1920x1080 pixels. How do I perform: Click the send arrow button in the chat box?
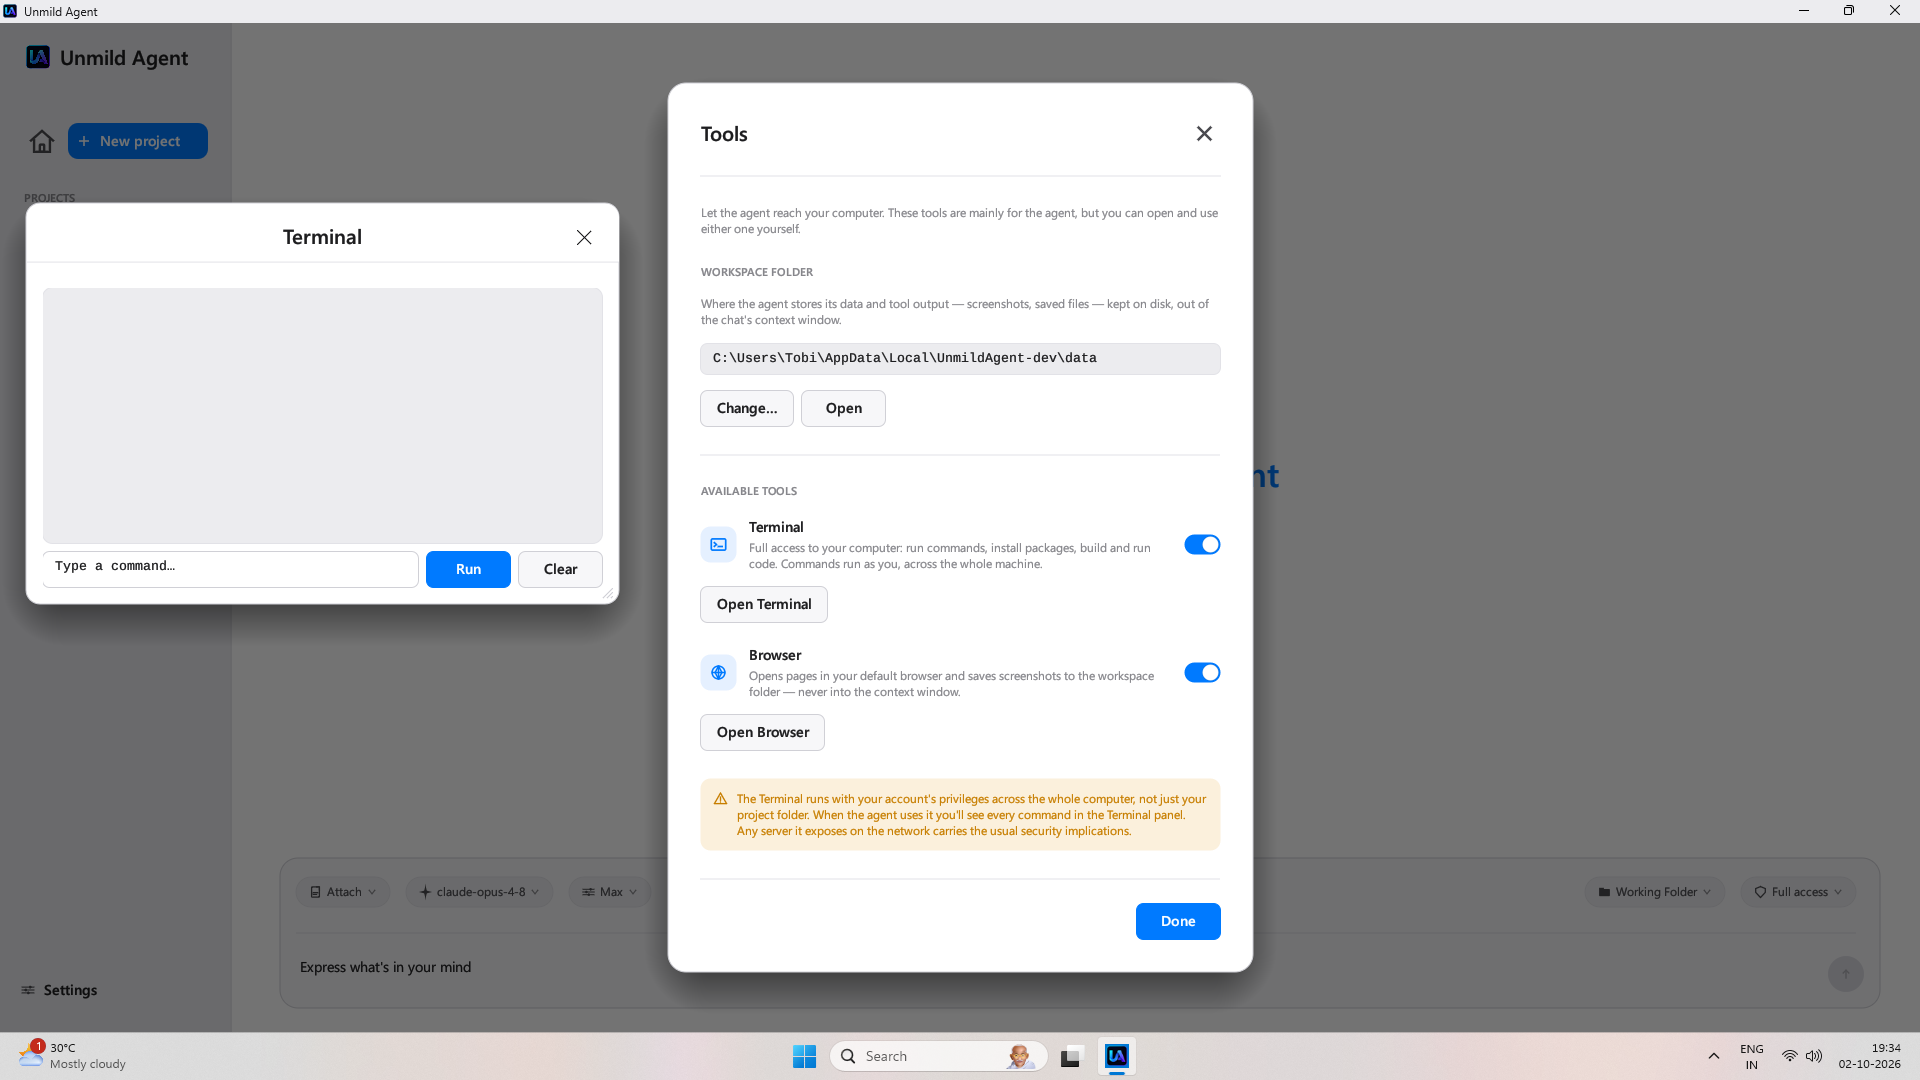point(1846,974)
